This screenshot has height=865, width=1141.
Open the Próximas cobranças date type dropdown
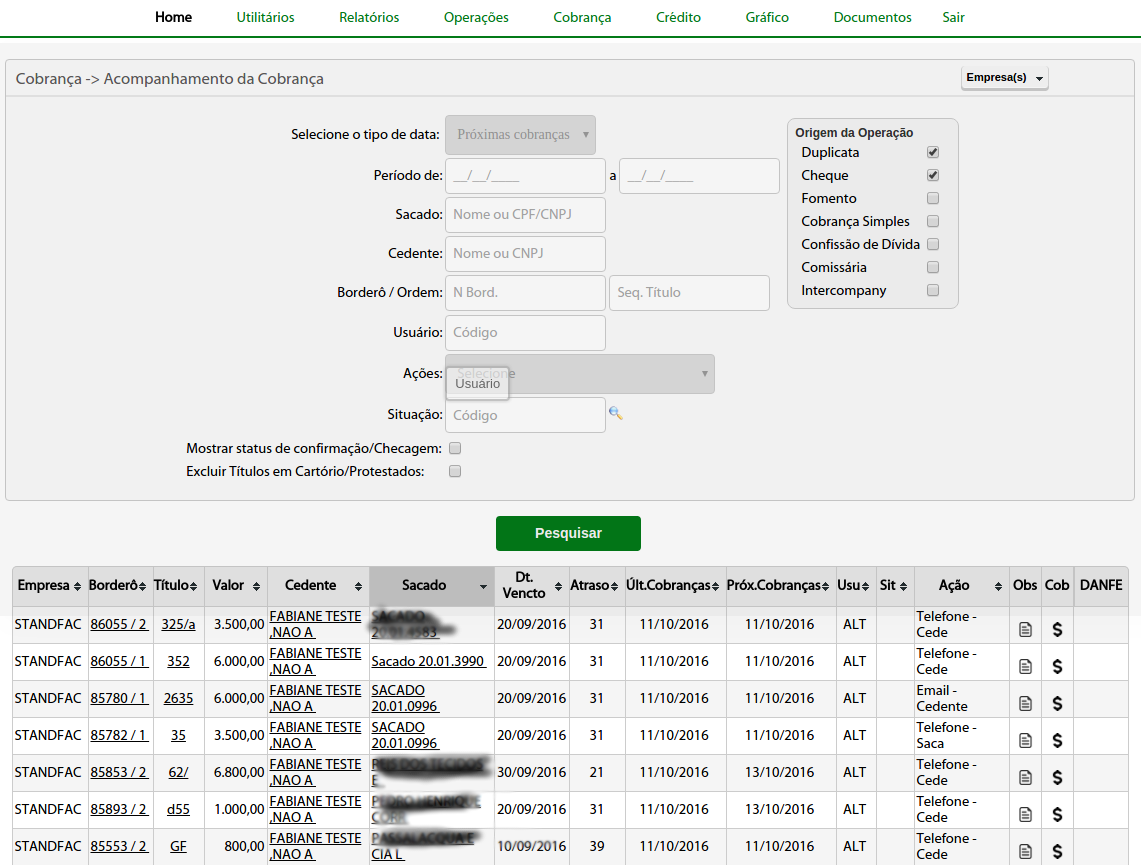click(520, 135)
